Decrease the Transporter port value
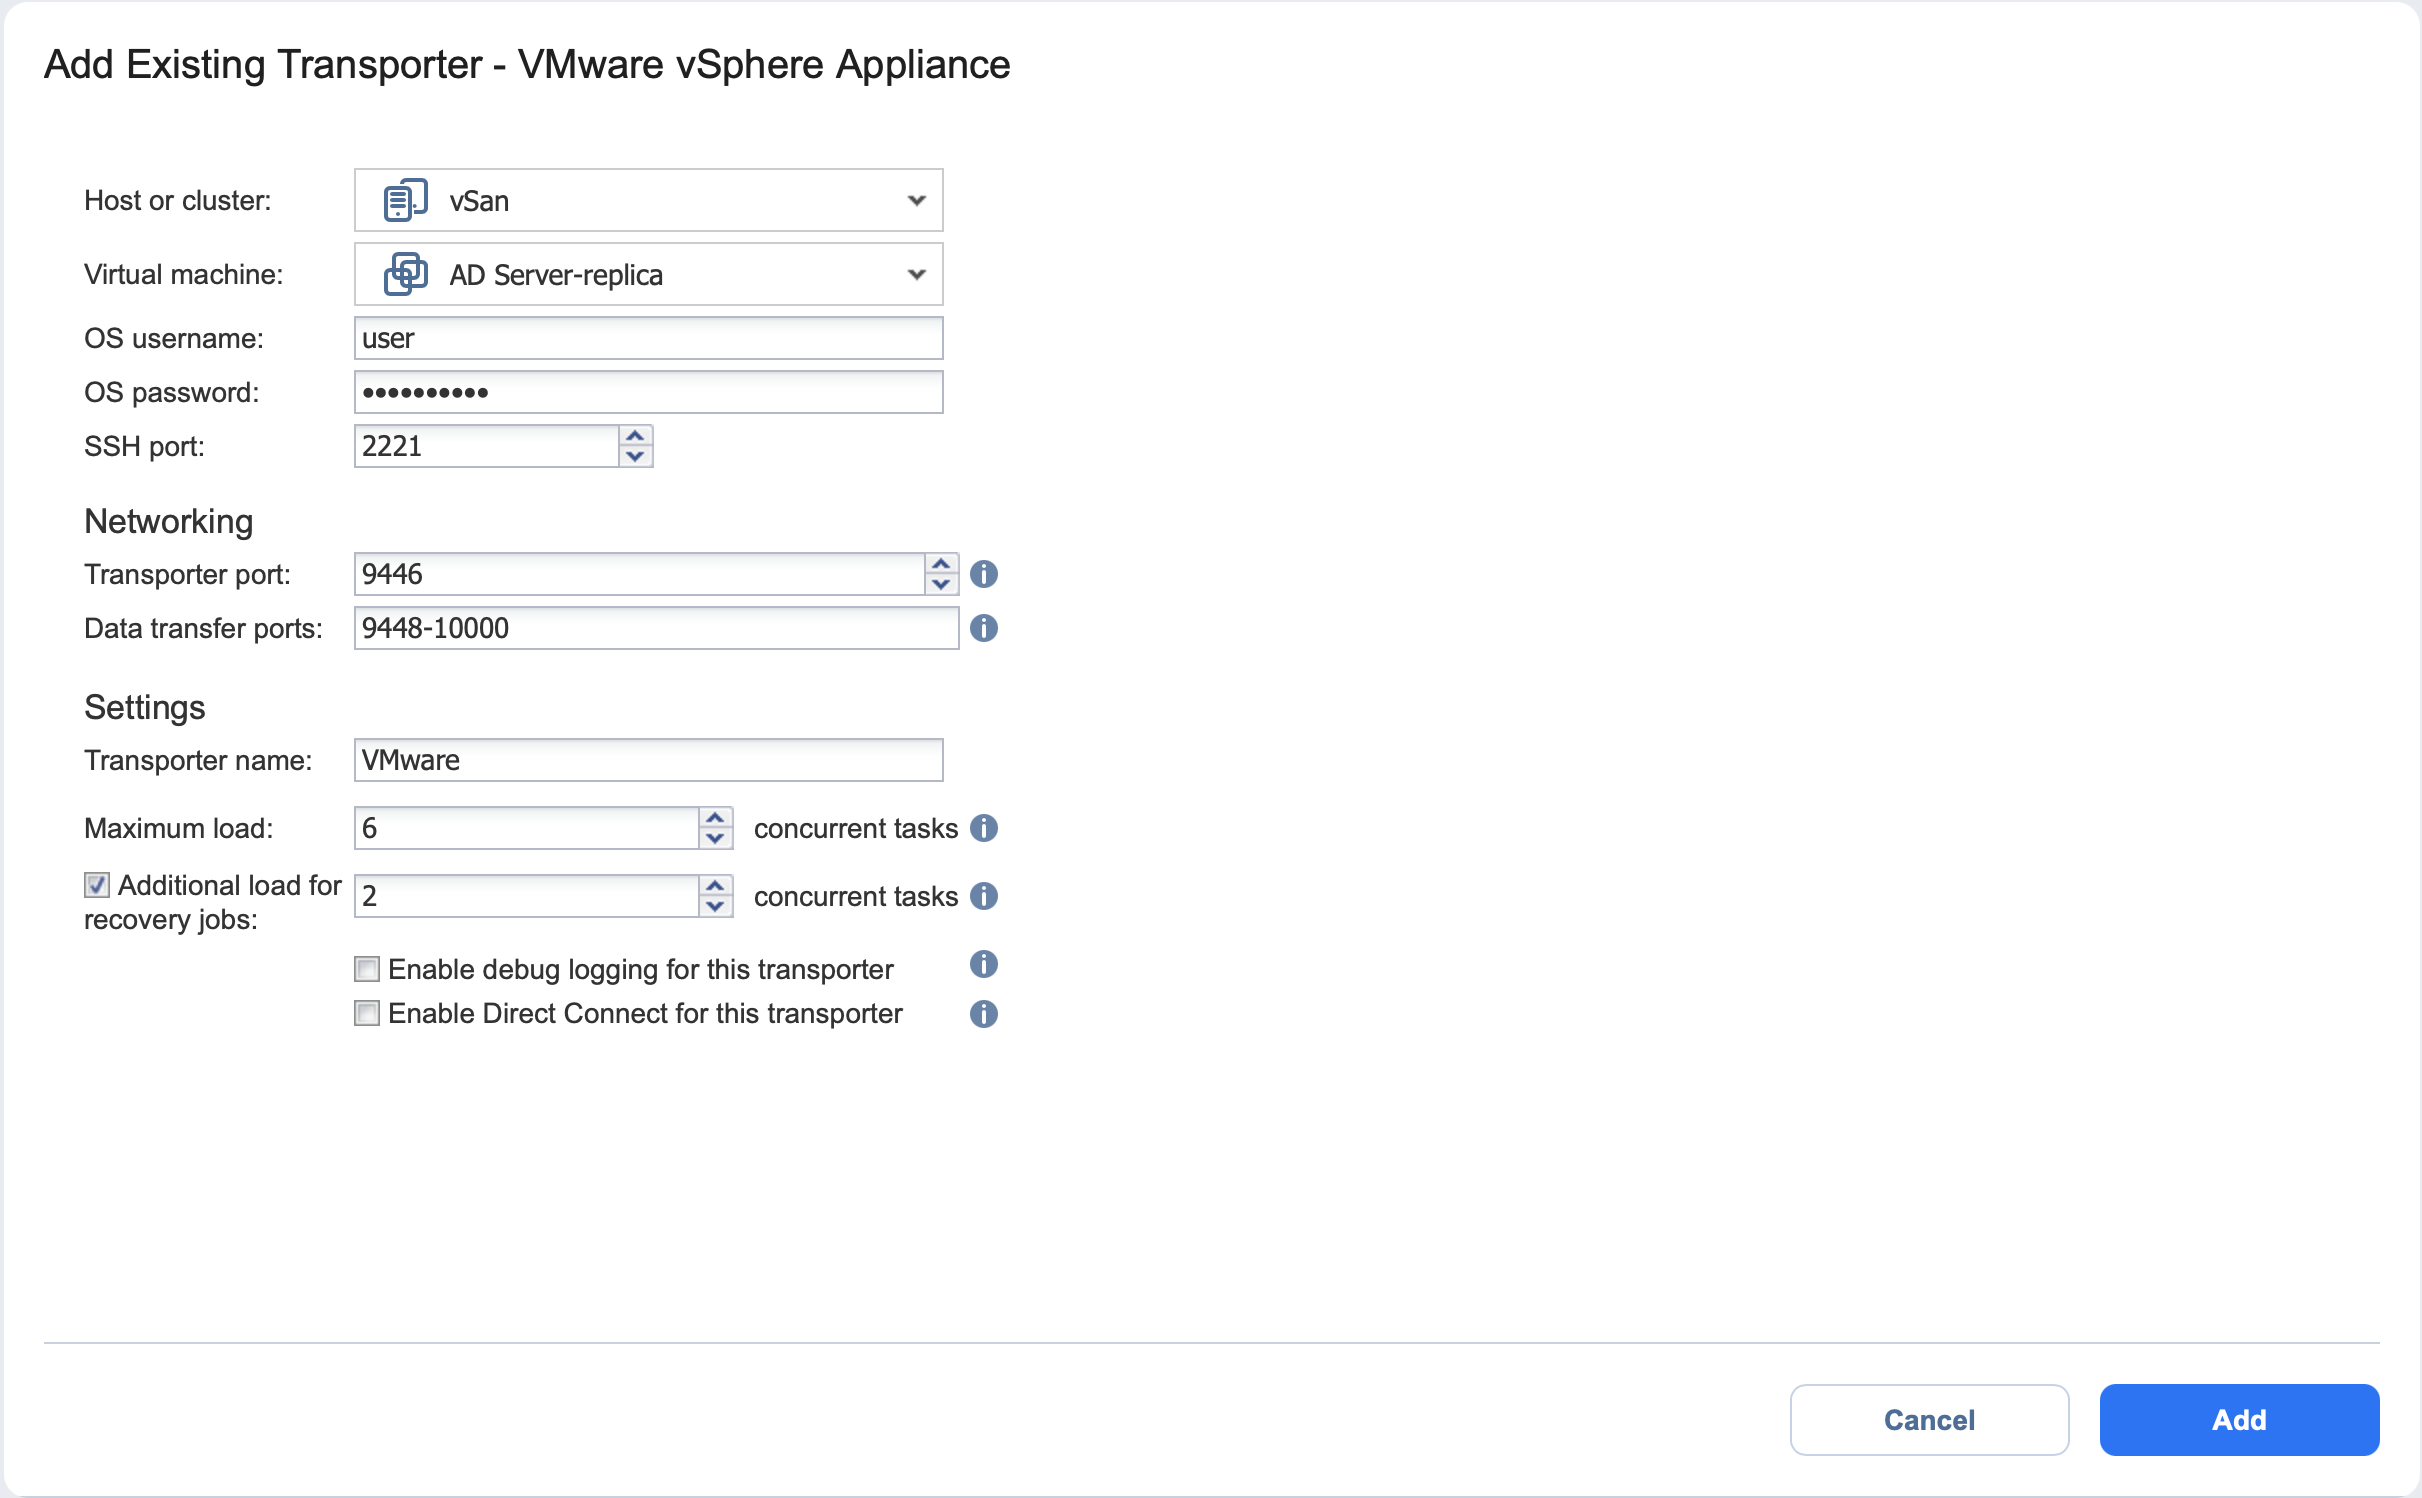The height and width of the screenshot is (1498, 2422). (941, 584)
